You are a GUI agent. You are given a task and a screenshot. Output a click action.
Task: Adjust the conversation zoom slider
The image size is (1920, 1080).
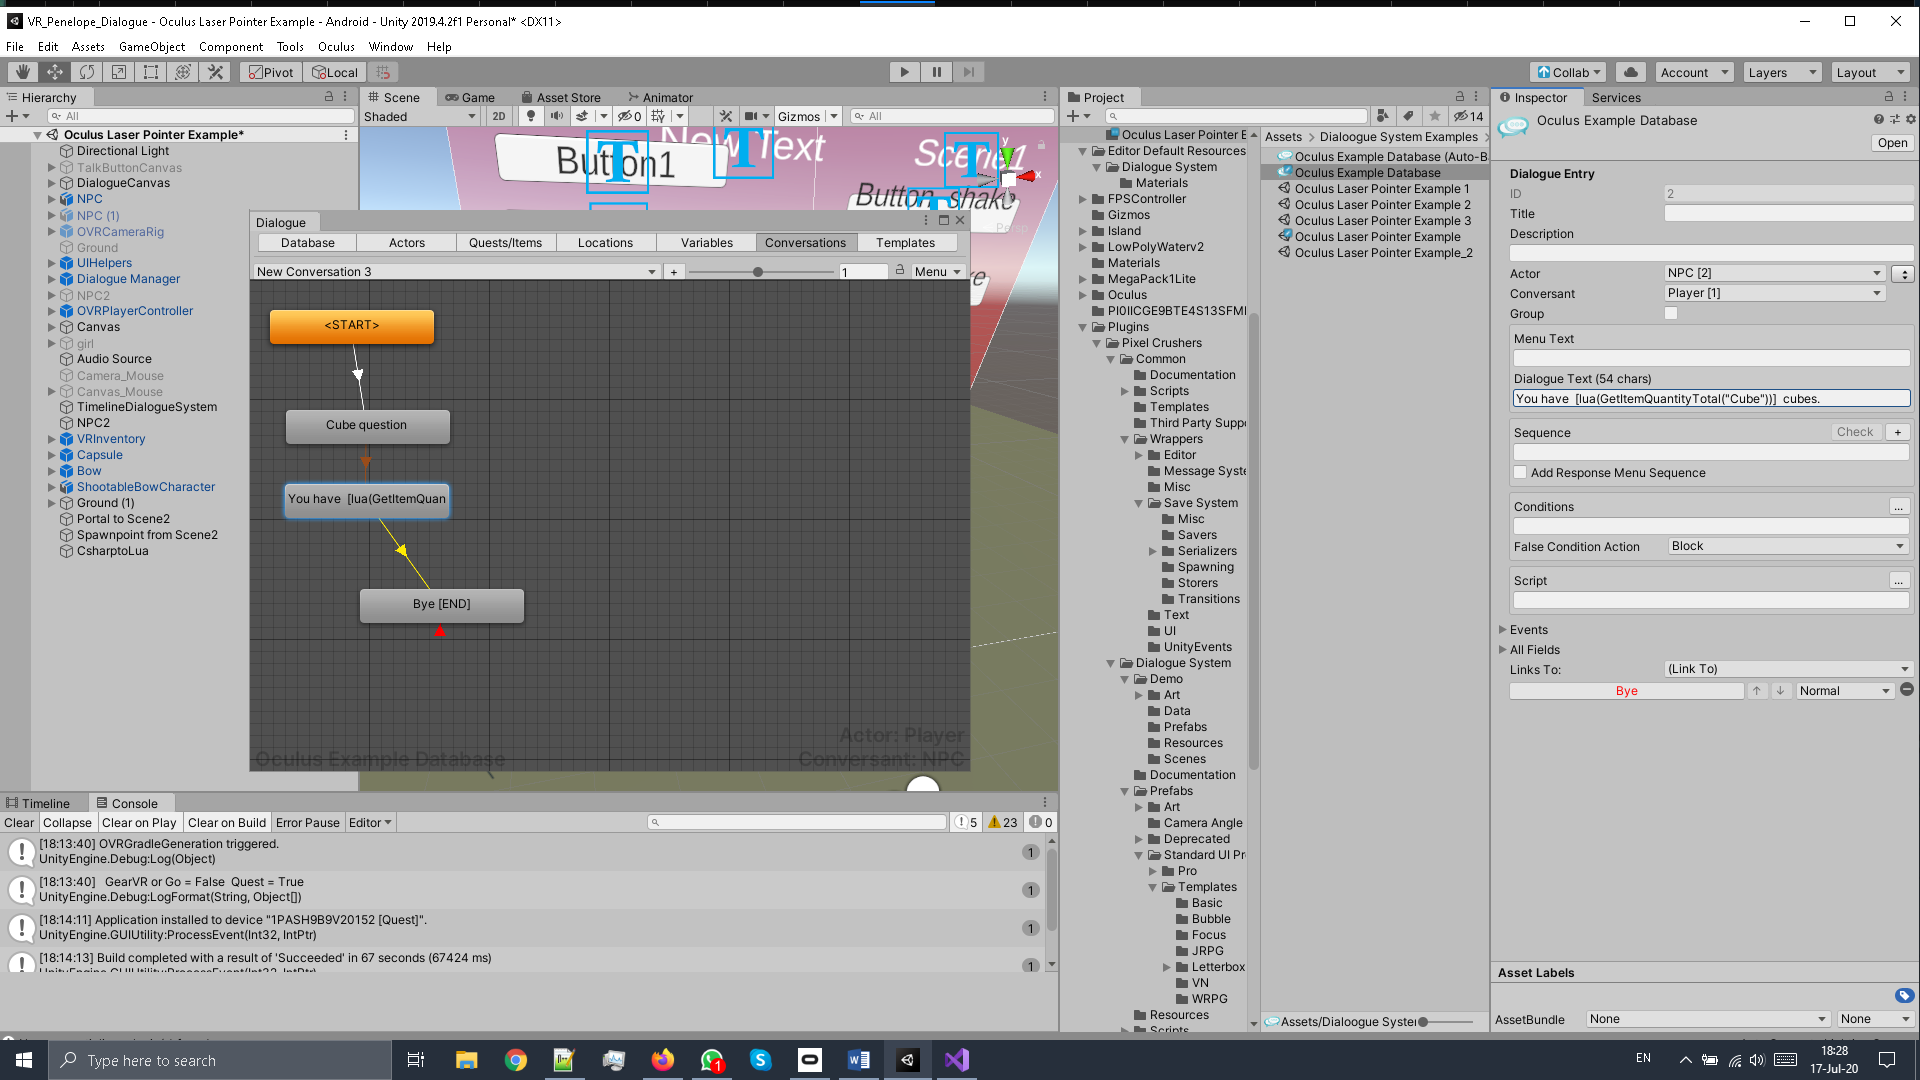pos(758,272)
